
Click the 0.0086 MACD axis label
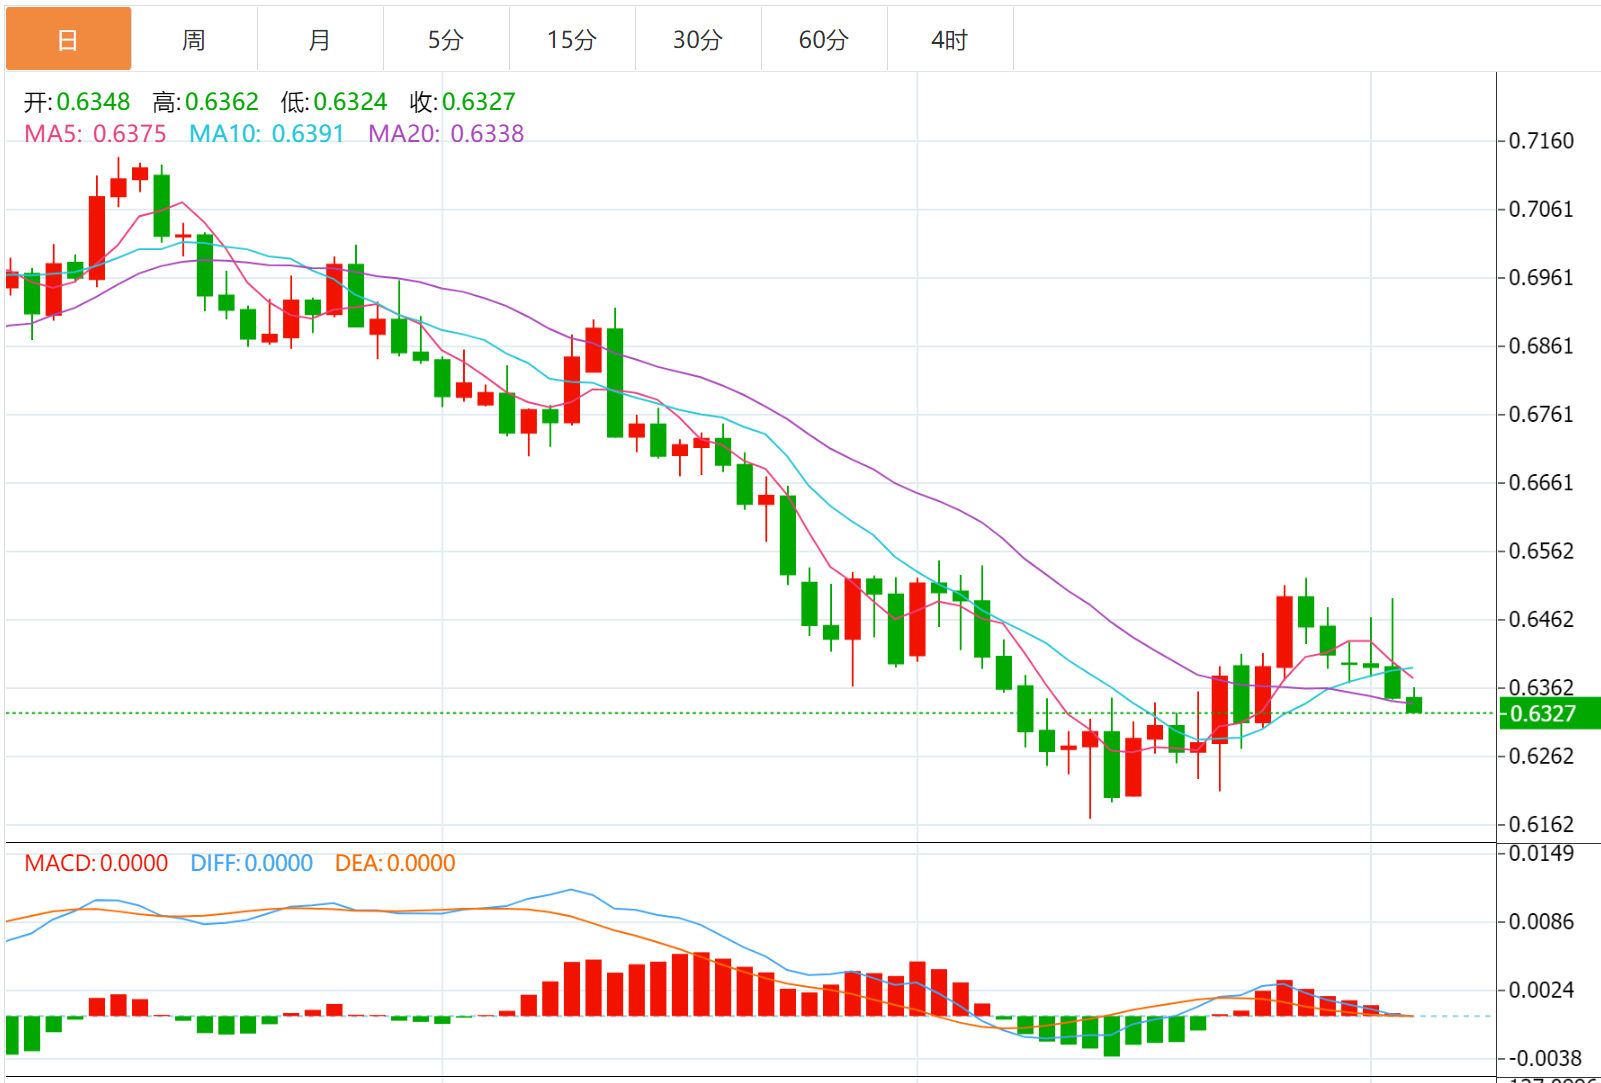pyautogui.click(x=1541, y=921)
